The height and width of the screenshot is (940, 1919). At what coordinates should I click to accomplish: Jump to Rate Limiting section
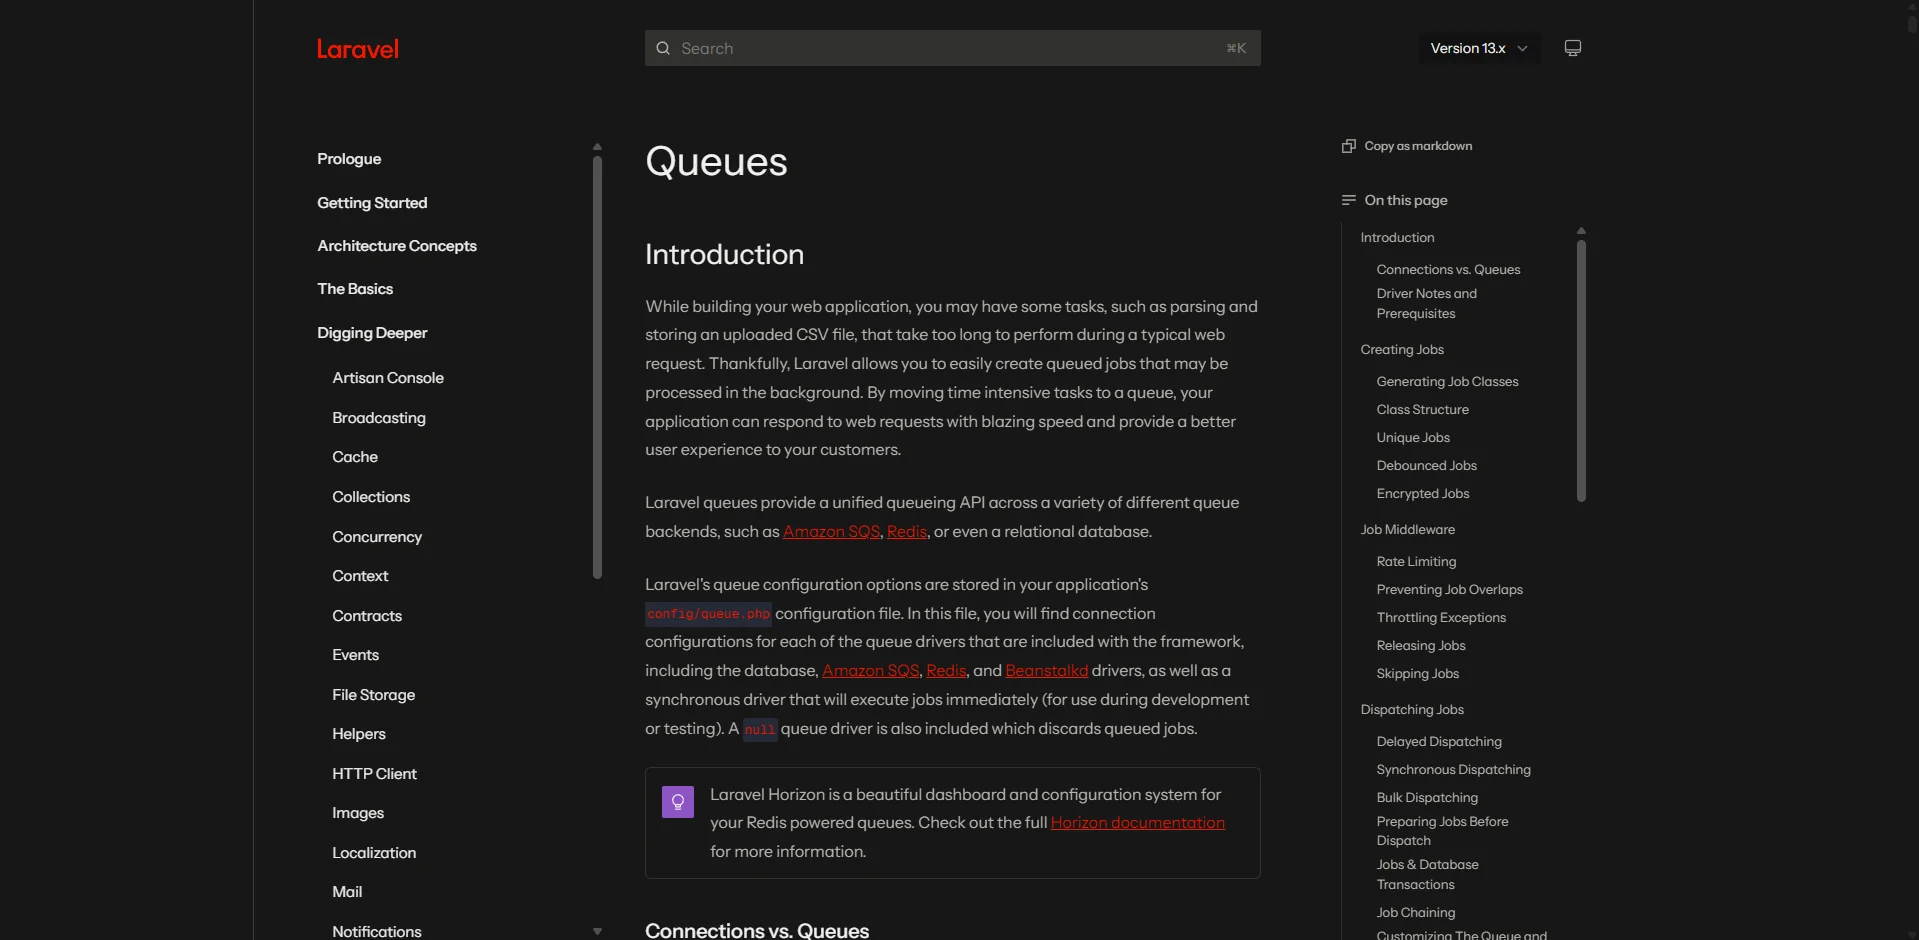[1416, 562]
